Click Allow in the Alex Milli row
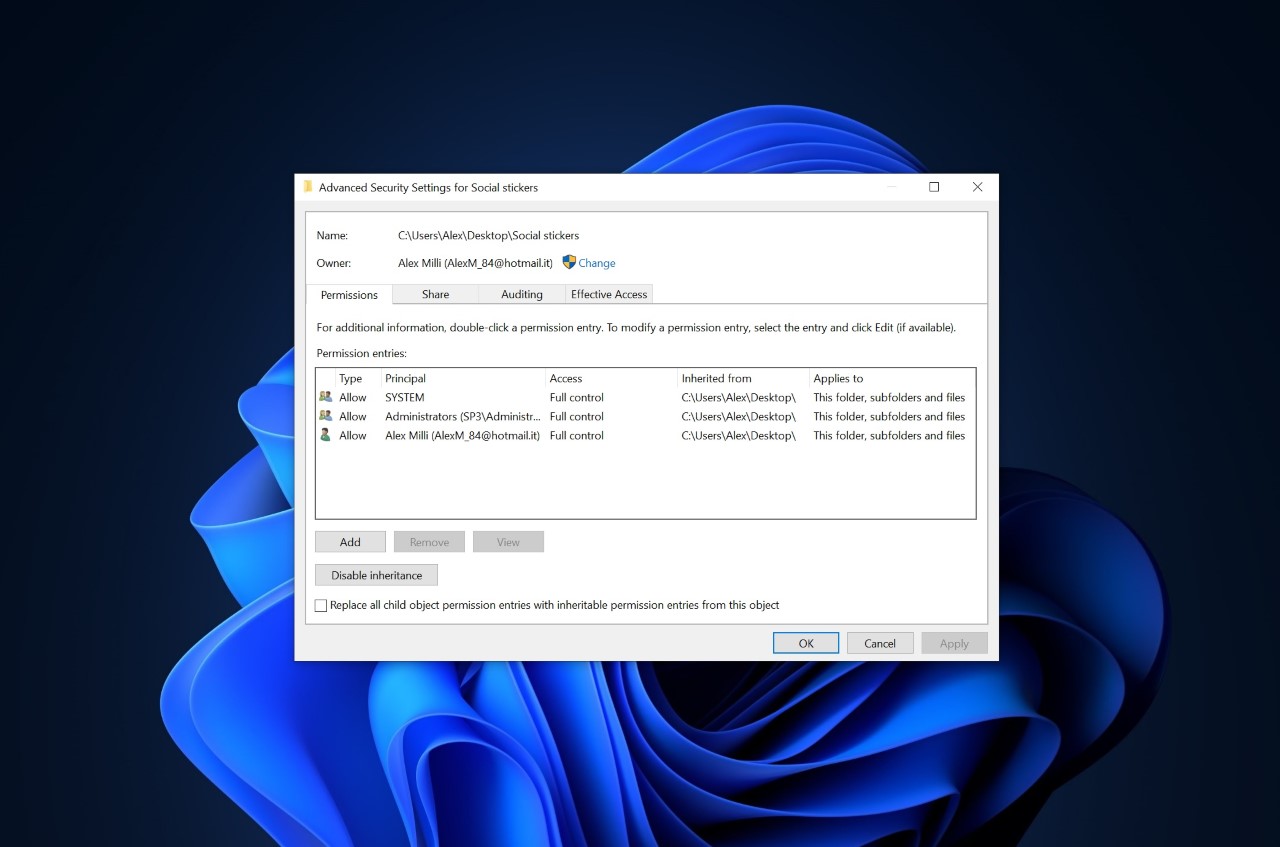Viewport: 1280px width, 847px height. [x=353, y=435]
